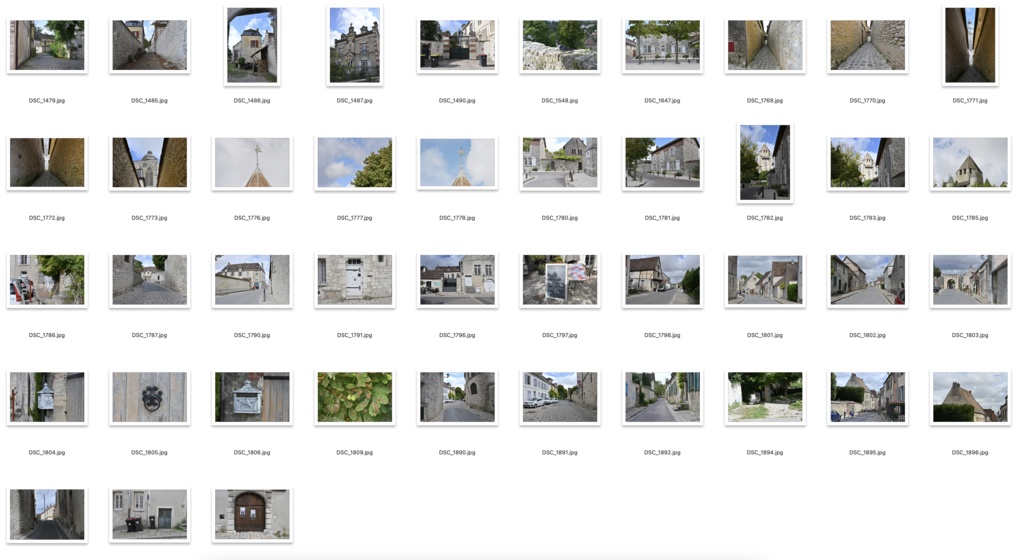Select the DSC_1896.jpg rooftop thumbnail
Image resolution: width=1024 pixels, height=560 pixels.
(970, 397)
